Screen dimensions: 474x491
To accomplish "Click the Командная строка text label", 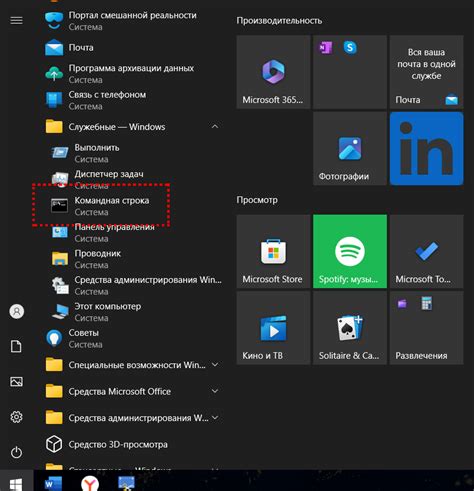I will point(112,201).
